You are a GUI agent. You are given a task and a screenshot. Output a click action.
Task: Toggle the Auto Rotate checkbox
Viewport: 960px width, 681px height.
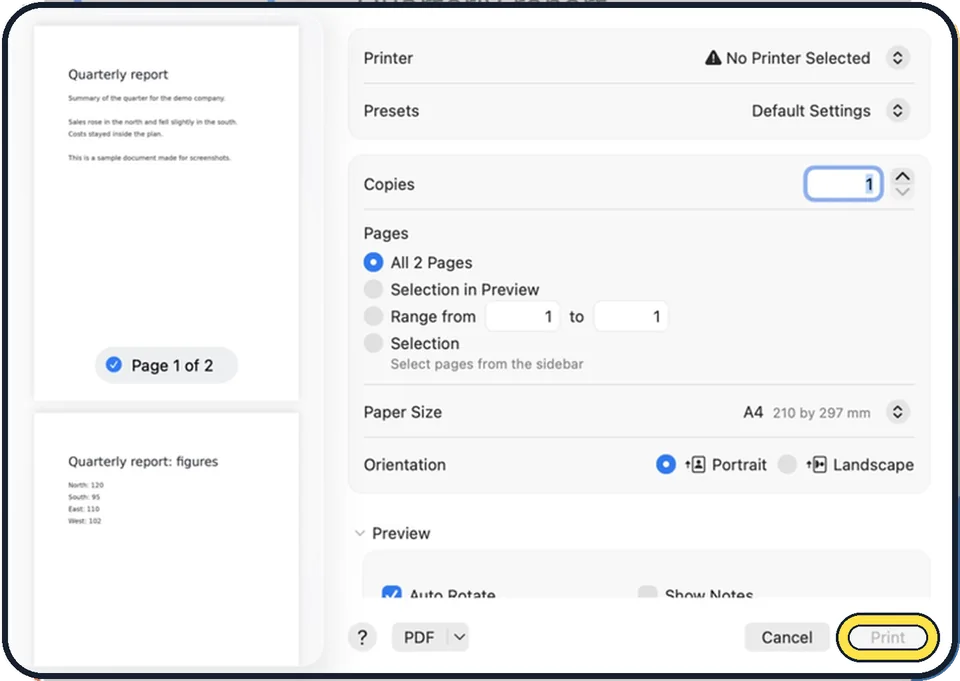391,593
